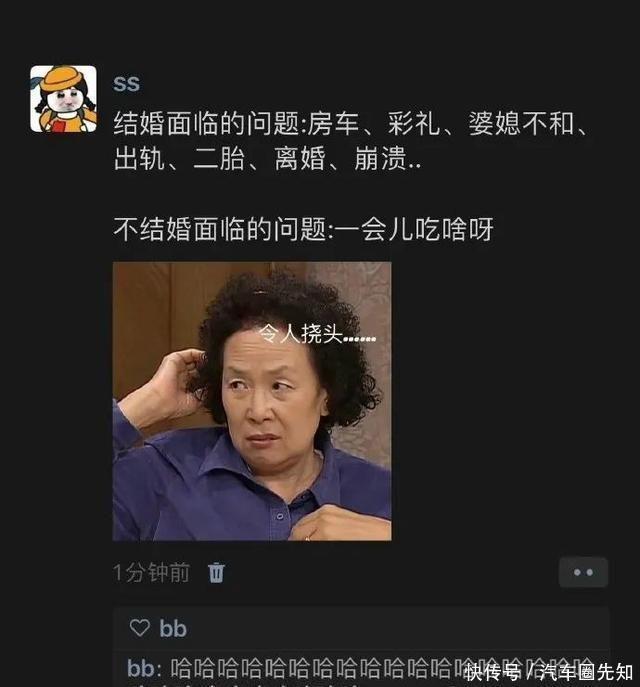Click the 快传号 watermark text
The width and height of the screenshot is (640, 687).
492,672
